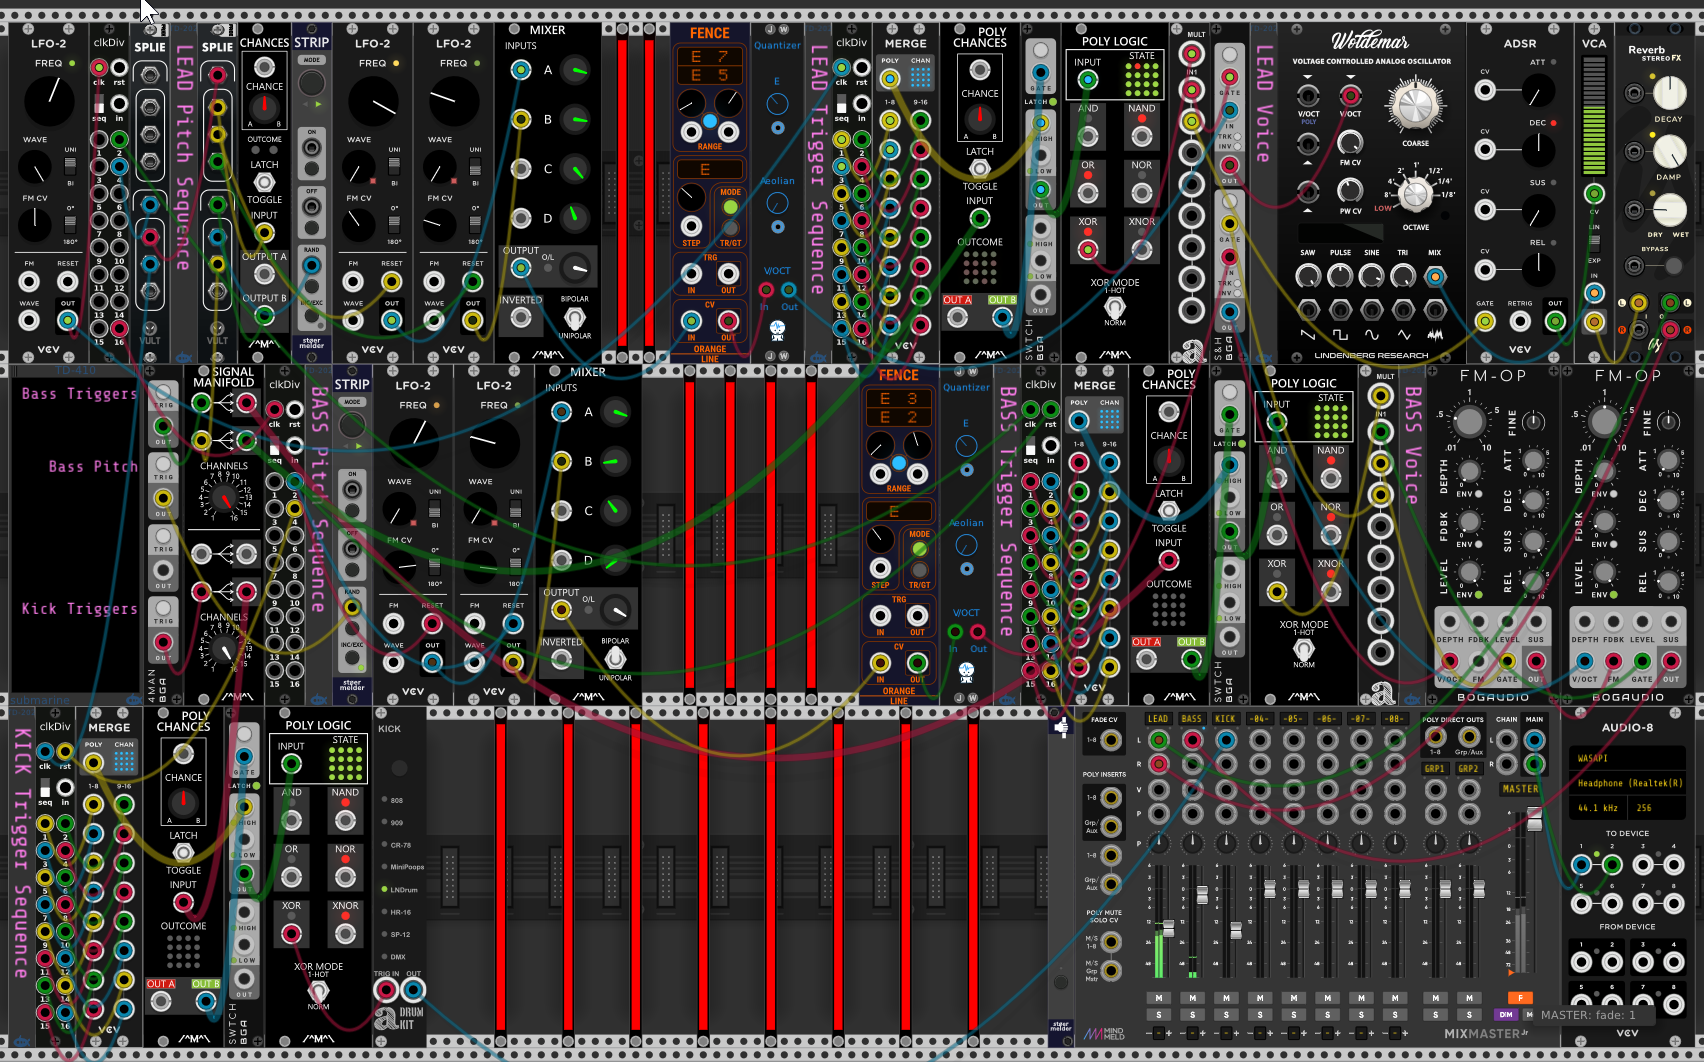Click the Woldemar OCTAVE selector knob
The width and height of the screenshot is (1704, 1062).
tap(1414, 194)
